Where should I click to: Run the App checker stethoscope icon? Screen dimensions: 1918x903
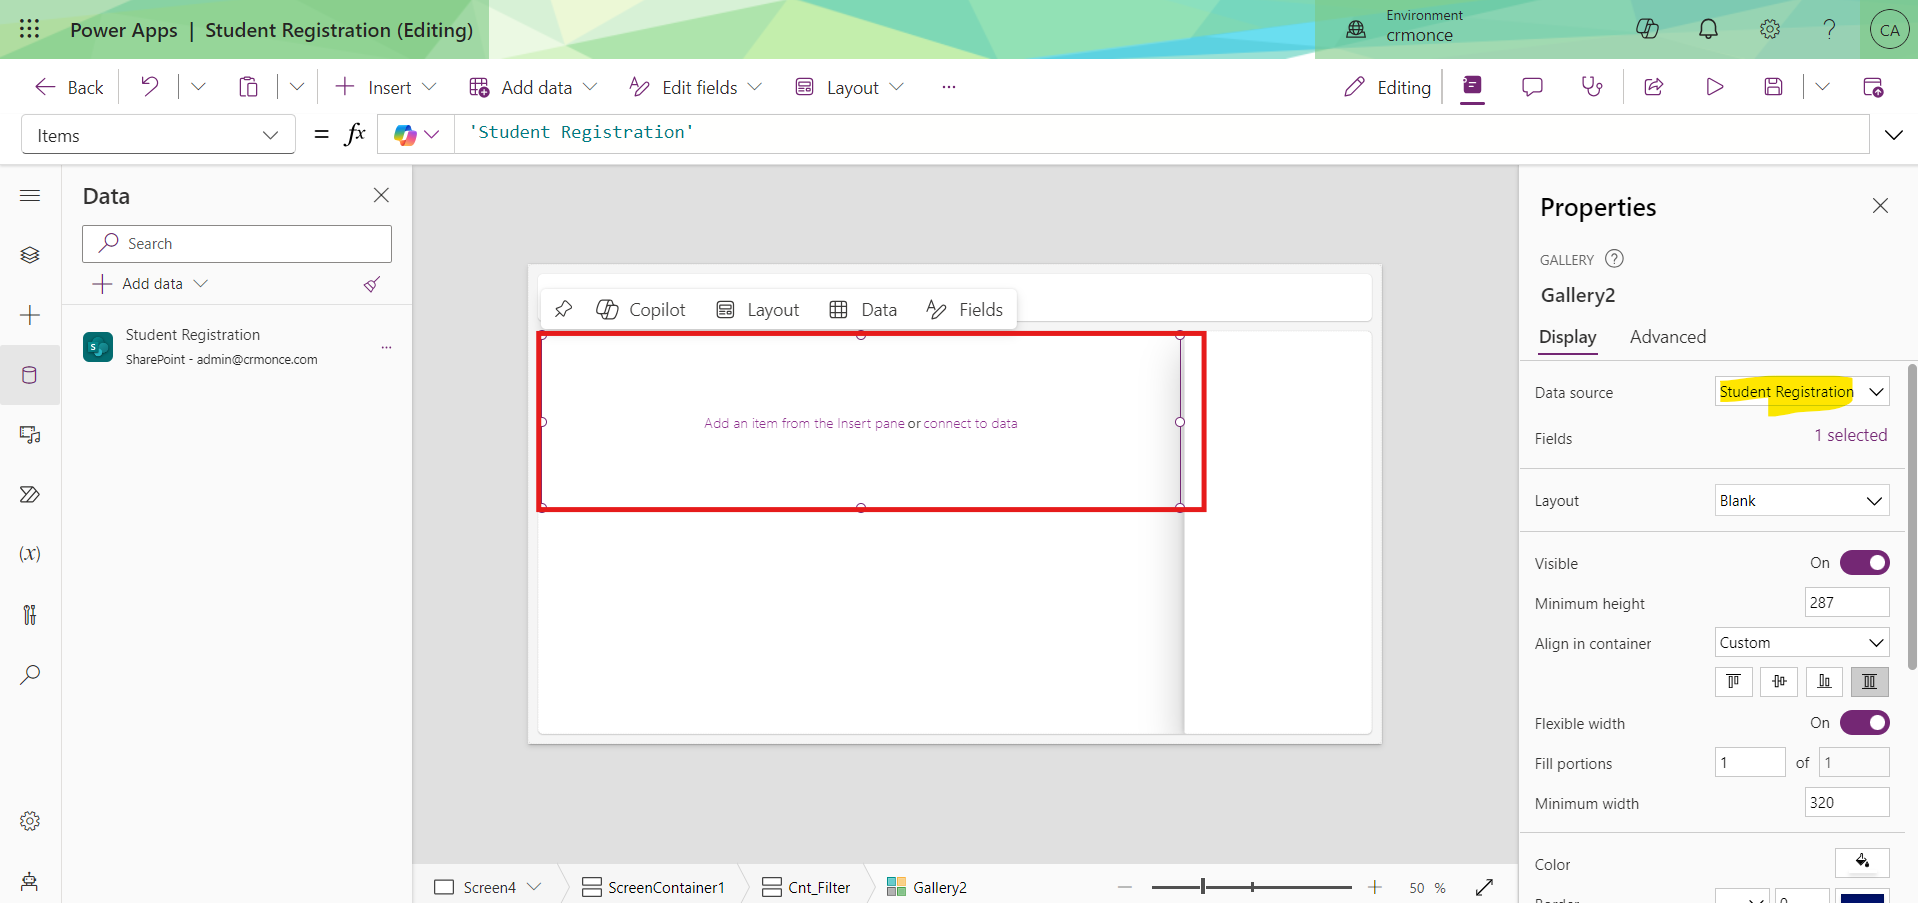(x=1591, y=87)
